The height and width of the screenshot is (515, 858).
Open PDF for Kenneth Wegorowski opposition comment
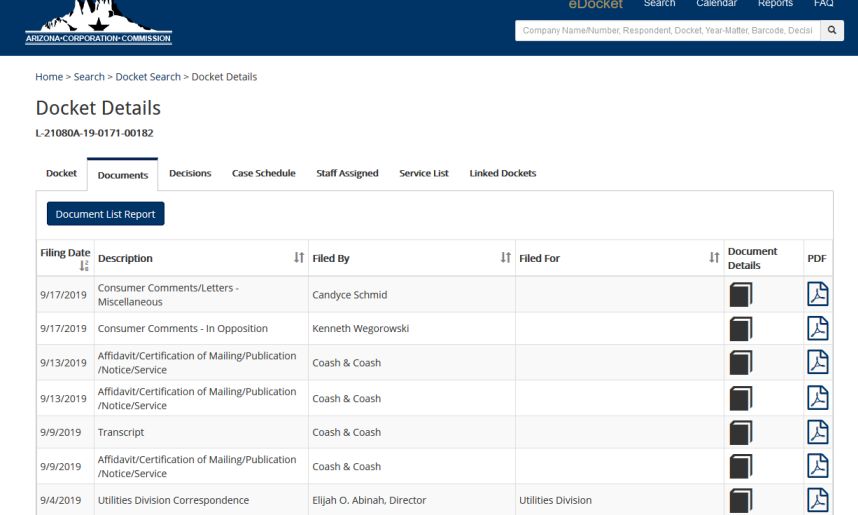point(818,329)
